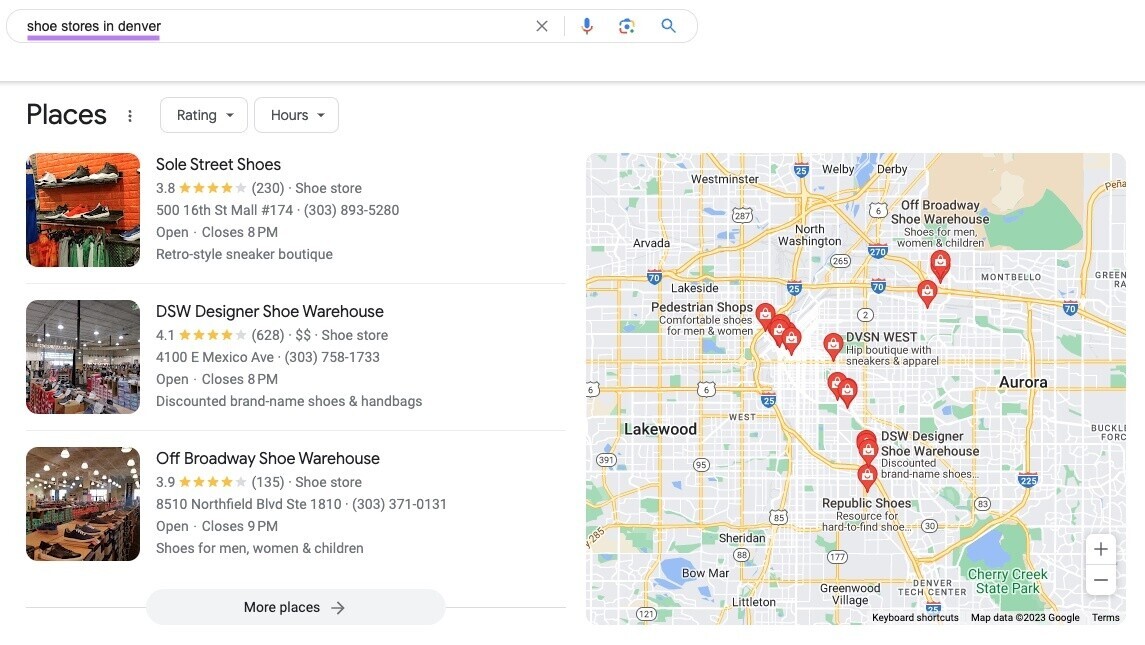Click the More places button
The width and height of the screenshot is (1145, 645).
(x=295, y=607)
